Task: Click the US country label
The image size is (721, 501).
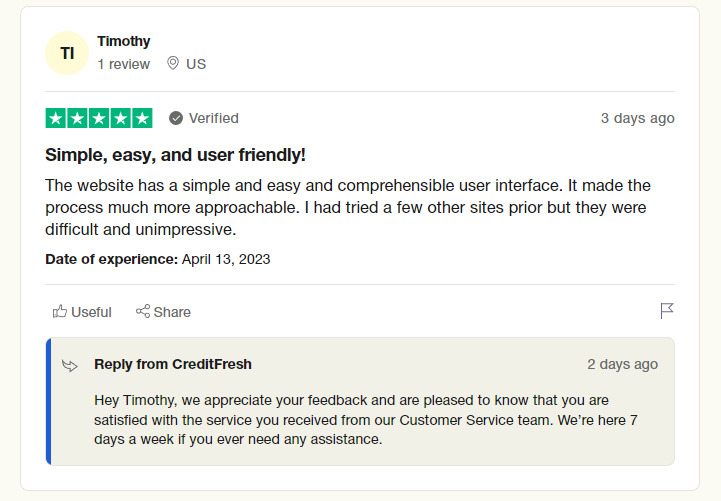Action: point(196,64)
